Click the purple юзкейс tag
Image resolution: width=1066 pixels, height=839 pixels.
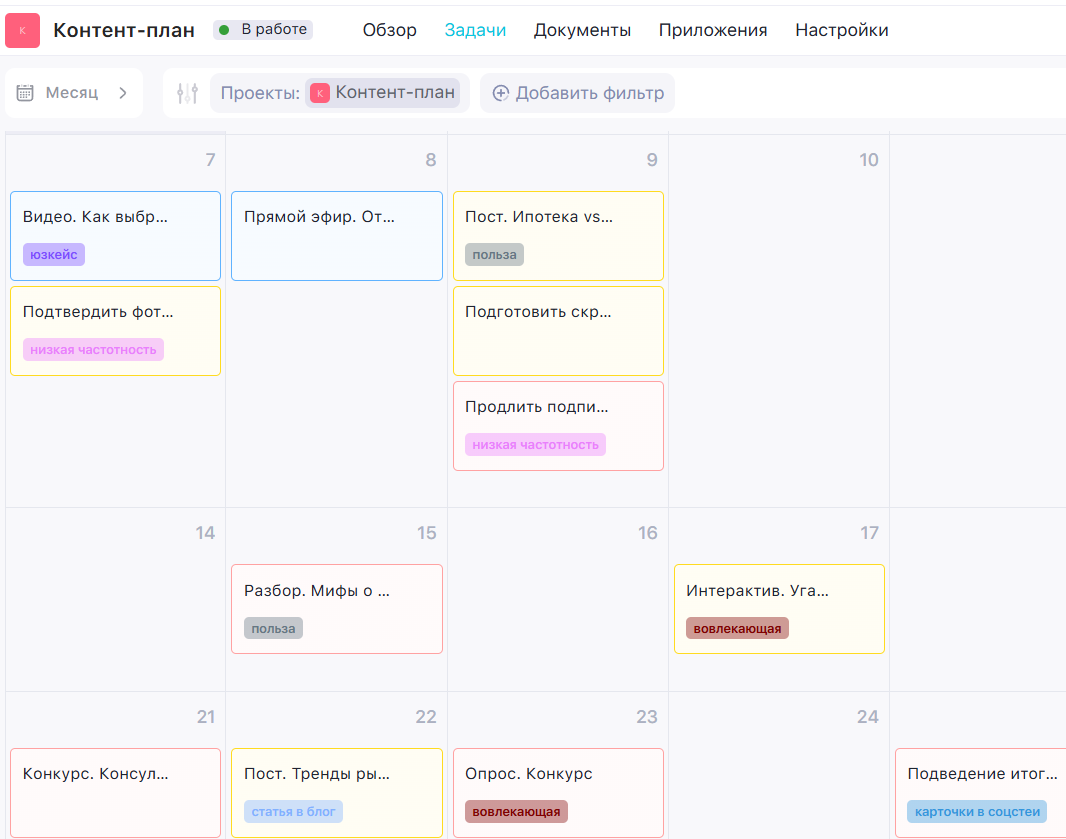tap(54, 255)
